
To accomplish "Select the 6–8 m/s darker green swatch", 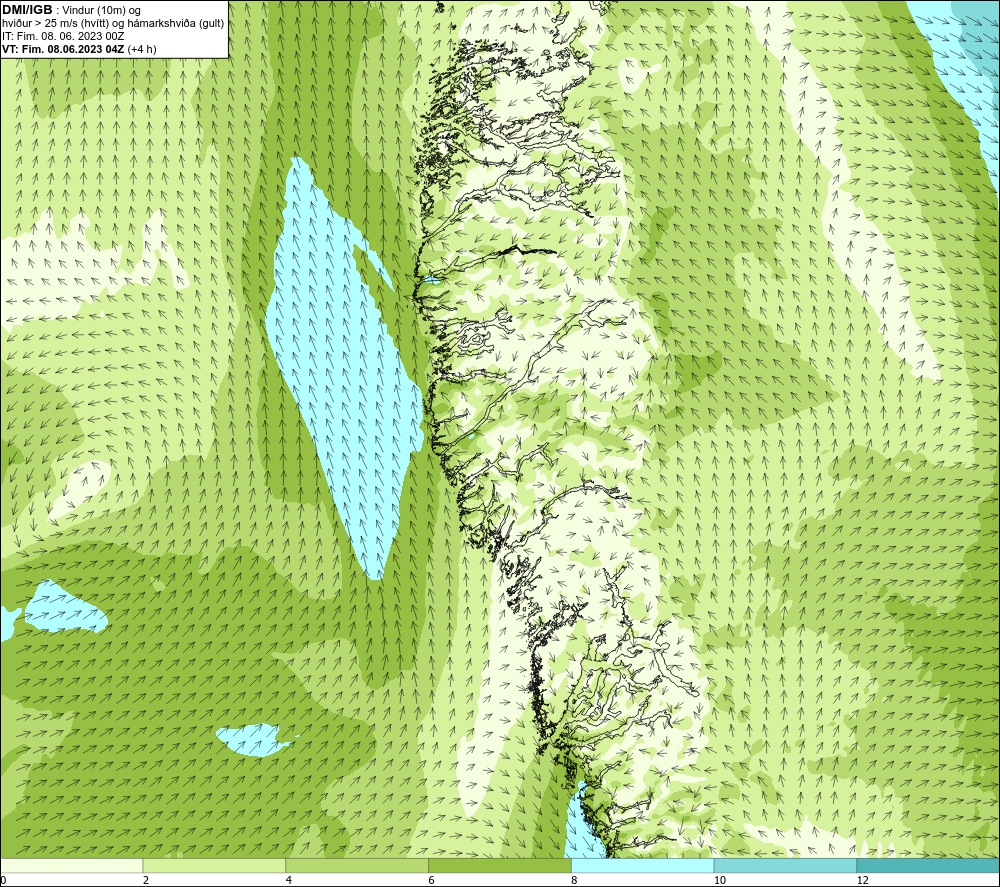I will [500, 865].
